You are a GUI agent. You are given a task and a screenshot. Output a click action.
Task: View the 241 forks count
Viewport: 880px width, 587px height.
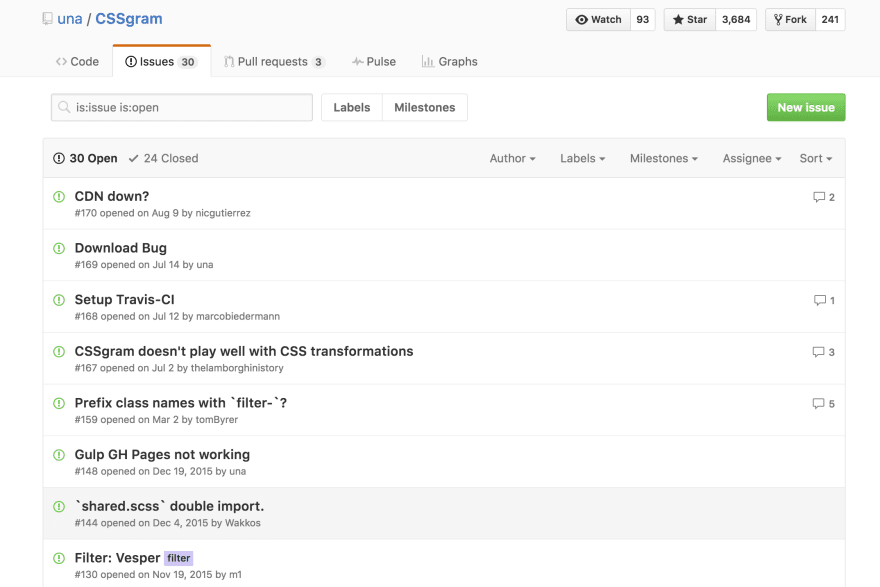click(x=830, y=20)
